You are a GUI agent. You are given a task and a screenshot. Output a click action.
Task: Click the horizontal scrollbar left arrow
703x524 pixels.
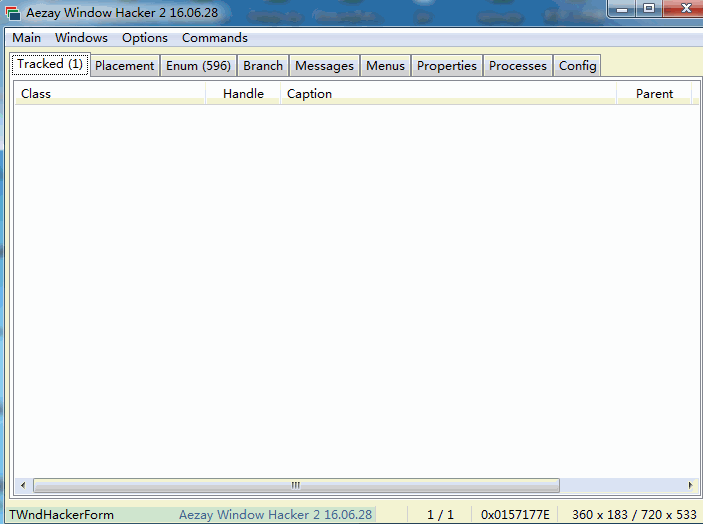(23, 485)
